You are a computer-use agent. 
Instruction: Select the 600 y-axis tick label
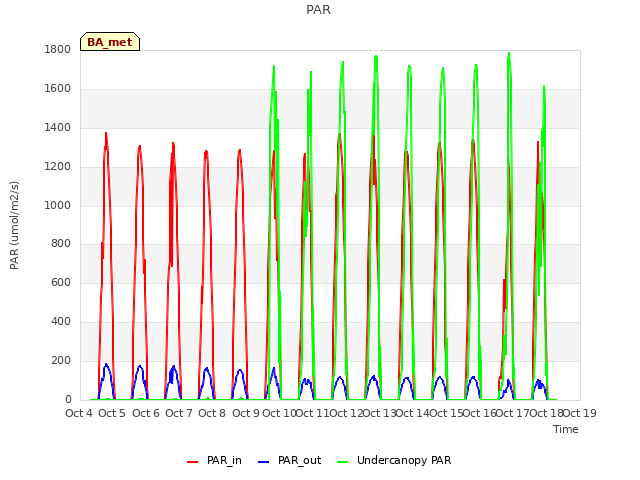tap(61, 282)
